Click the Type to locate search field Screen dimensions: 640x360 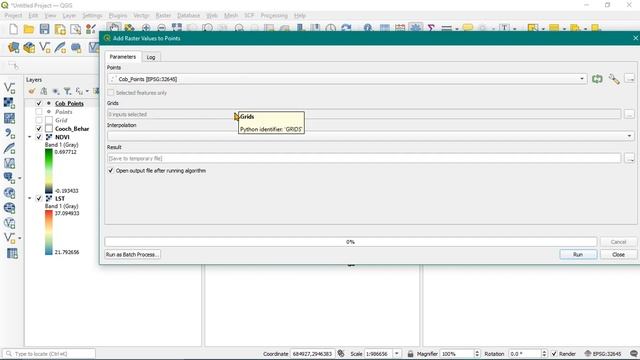[49, 353]
